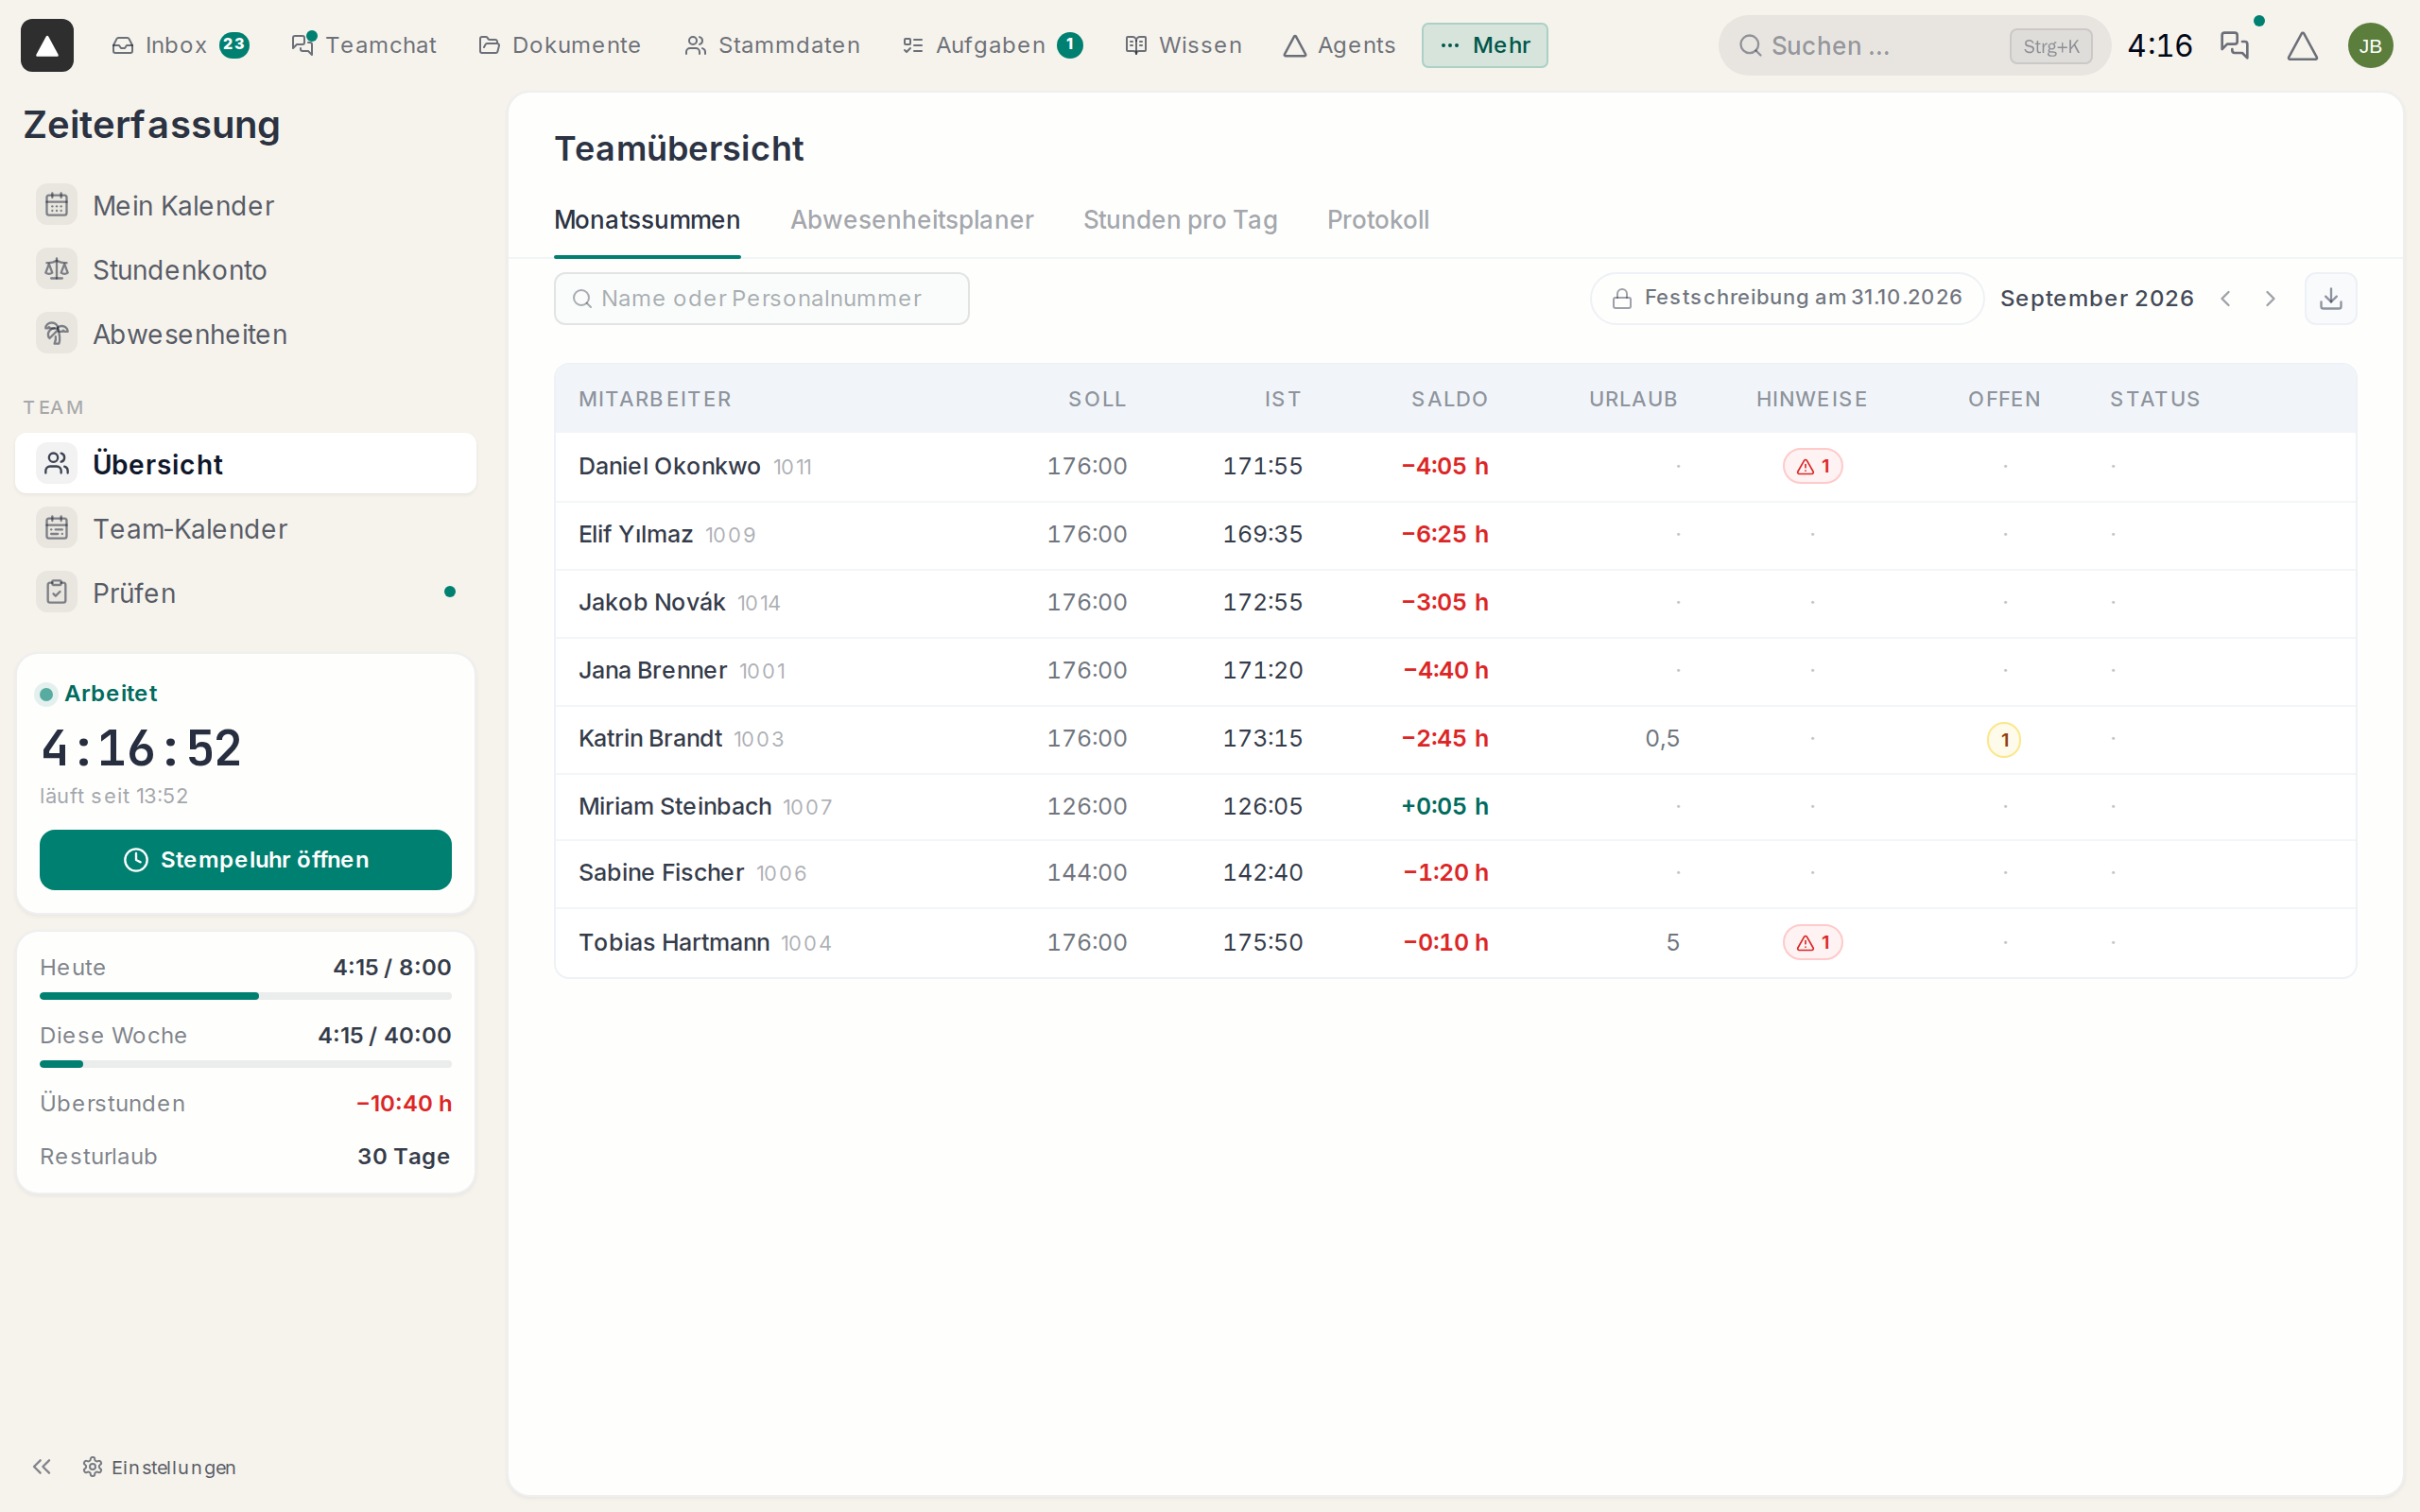Expand the Mehr menu
2420x1512 pixels.
(1484, 45)
